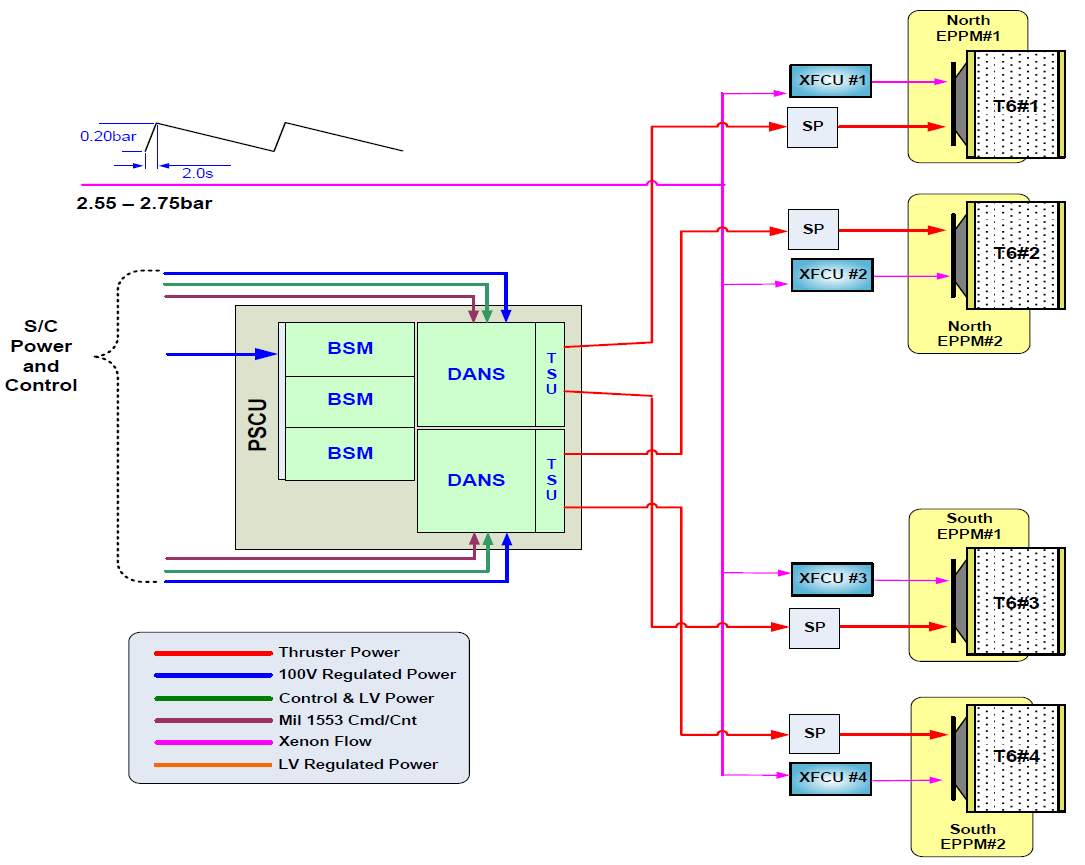Viewport: 1085px width, 865px height.
Task: Click the red Thruster Power legend line
Action: 212,653
